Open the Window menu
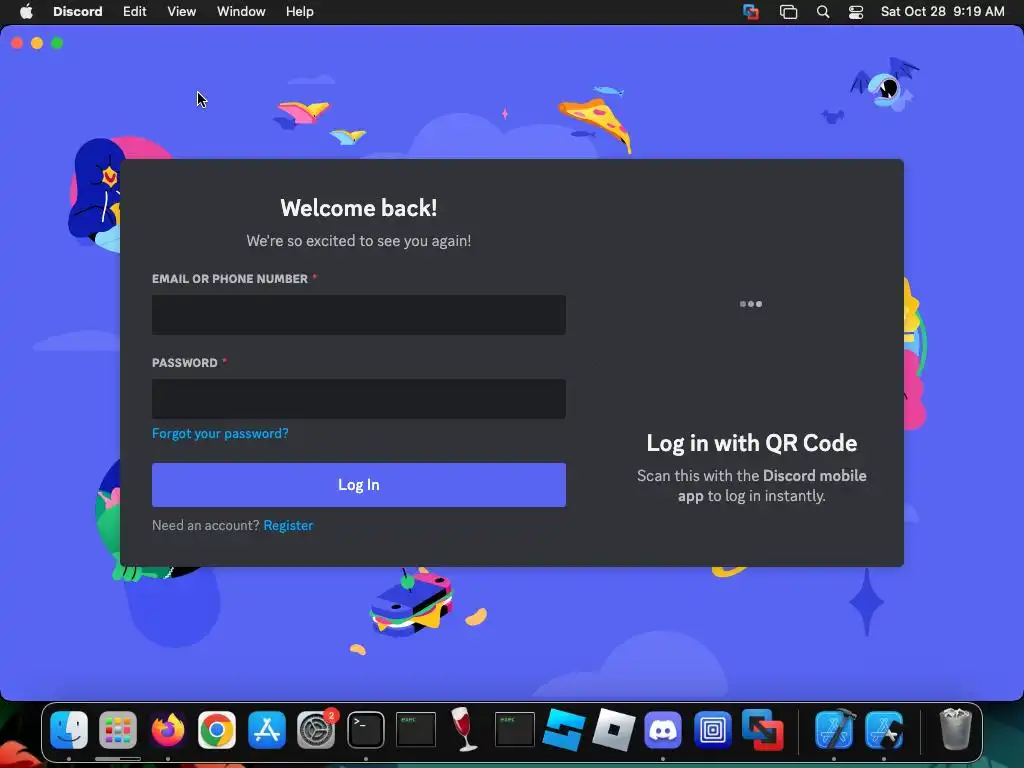The image size is (1024, 768). (x=241, y=12)
